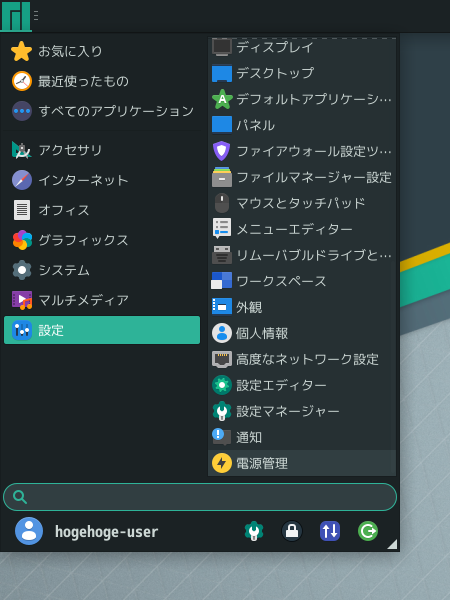Show すべてのアプリケーション list

pos(102,111)
